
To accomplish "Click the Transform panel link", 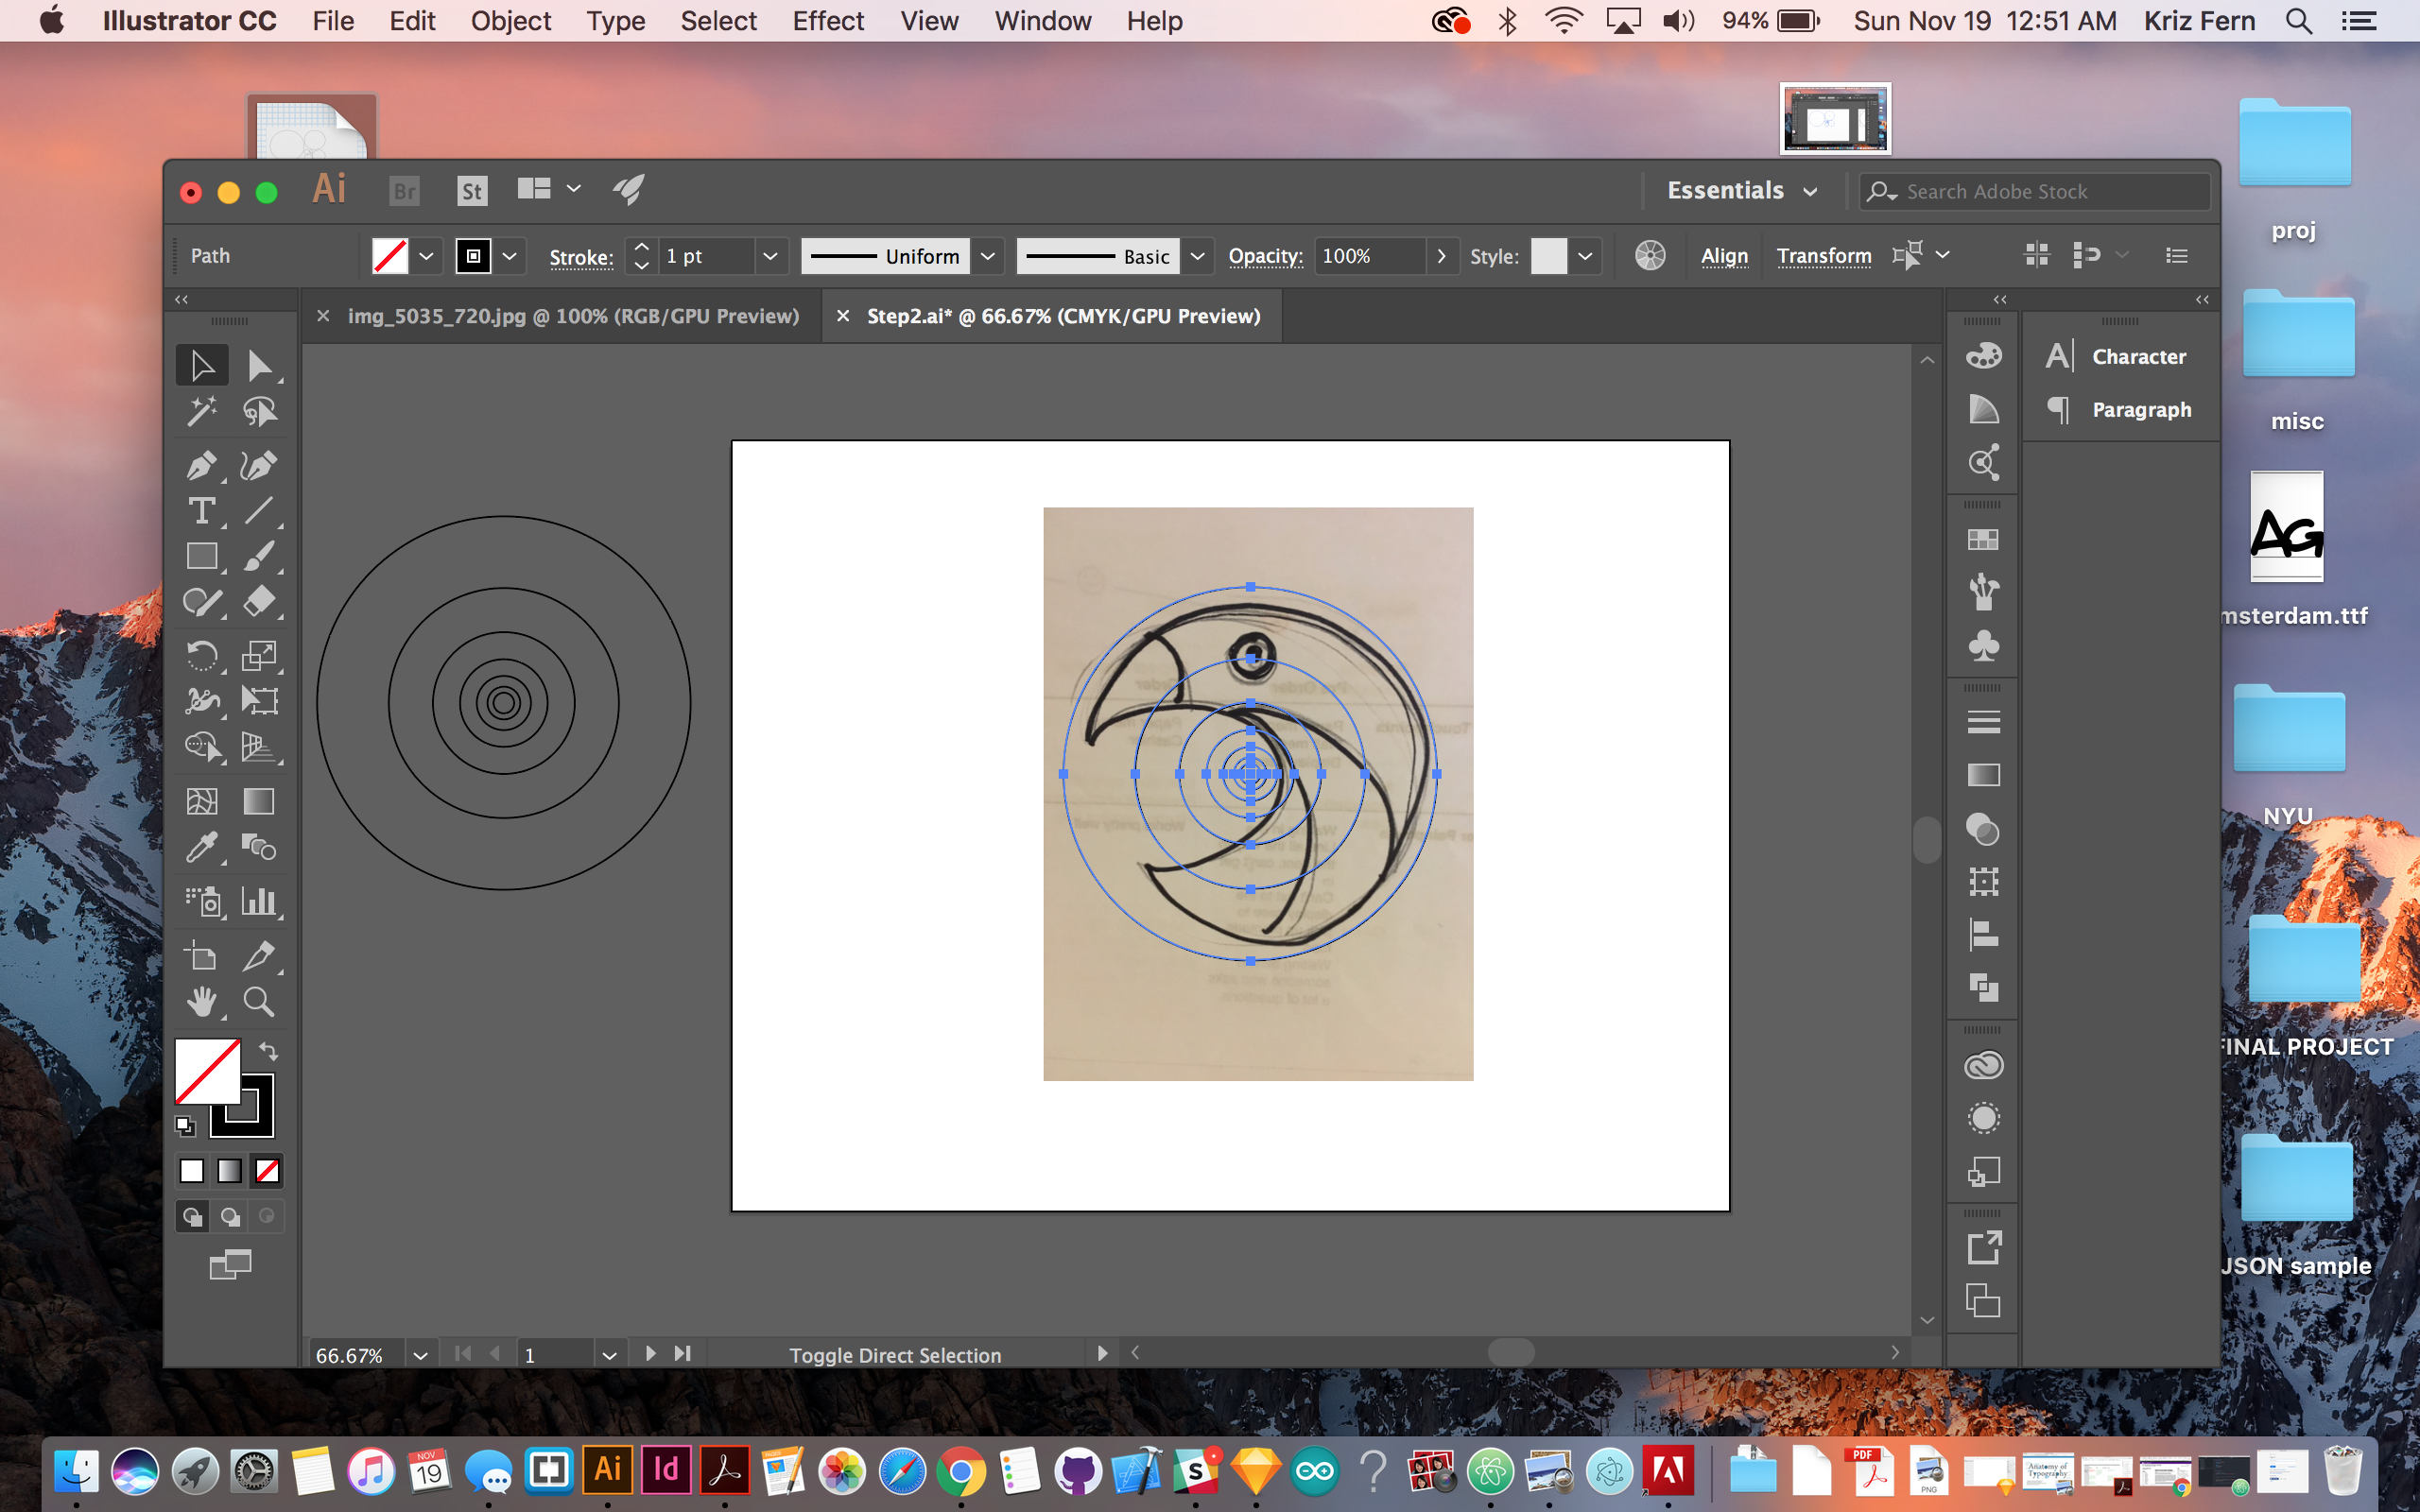I will pyautogui.click(x=1824, y=256).
